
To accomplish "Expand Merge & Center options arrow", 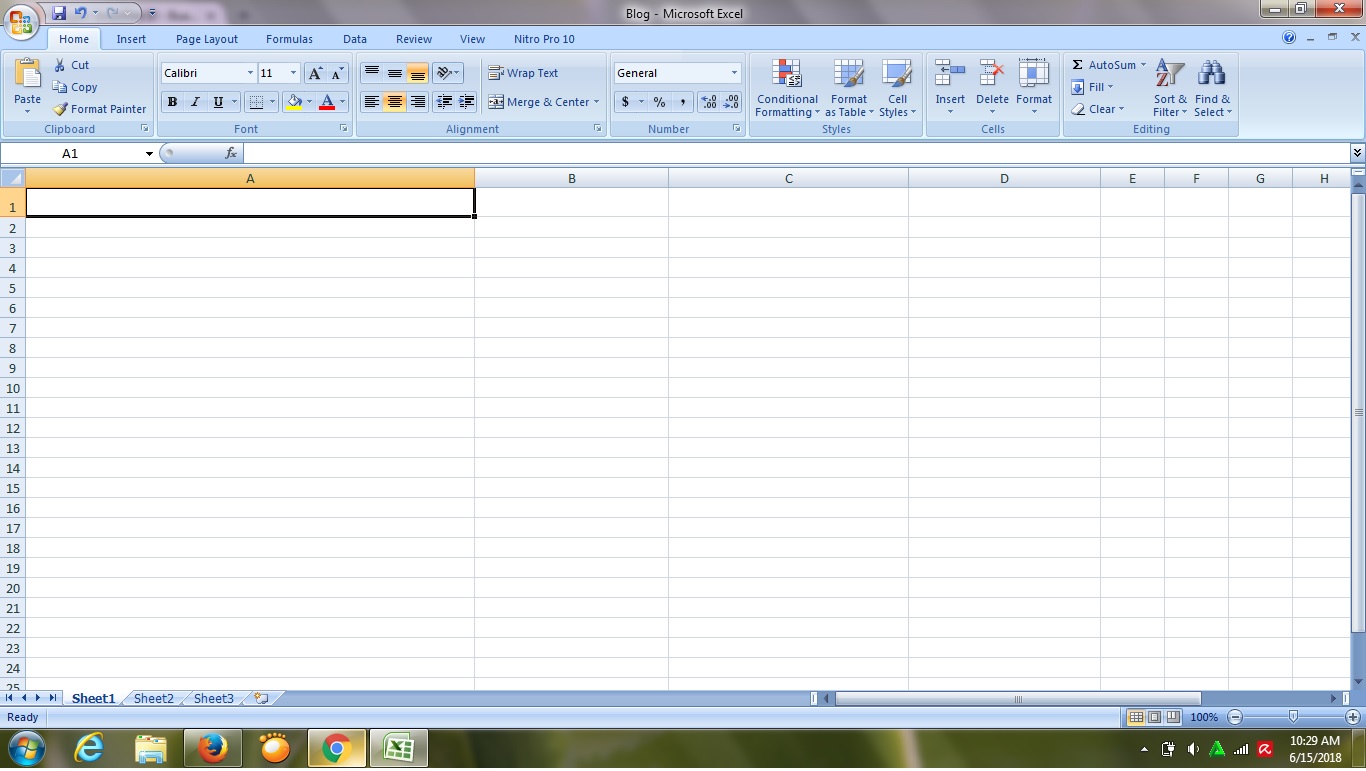I will (x=596, y=102).
